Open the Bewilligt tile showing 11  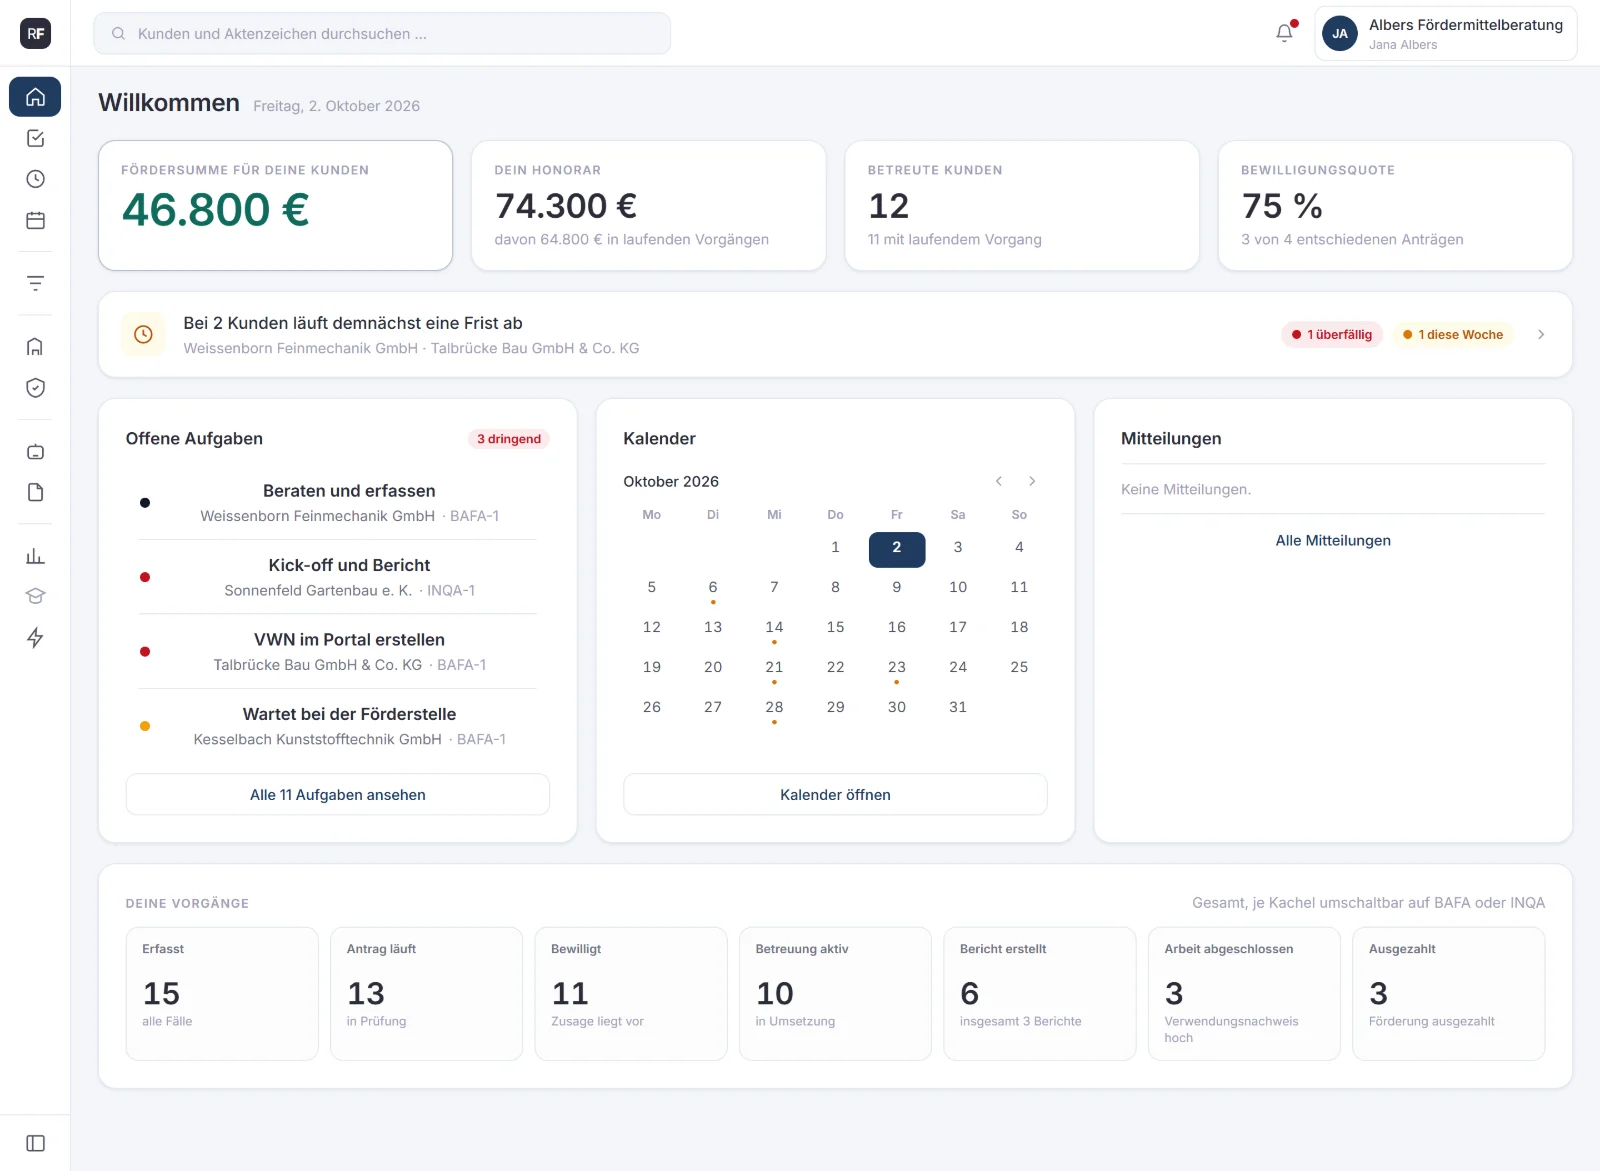point(631,993)
